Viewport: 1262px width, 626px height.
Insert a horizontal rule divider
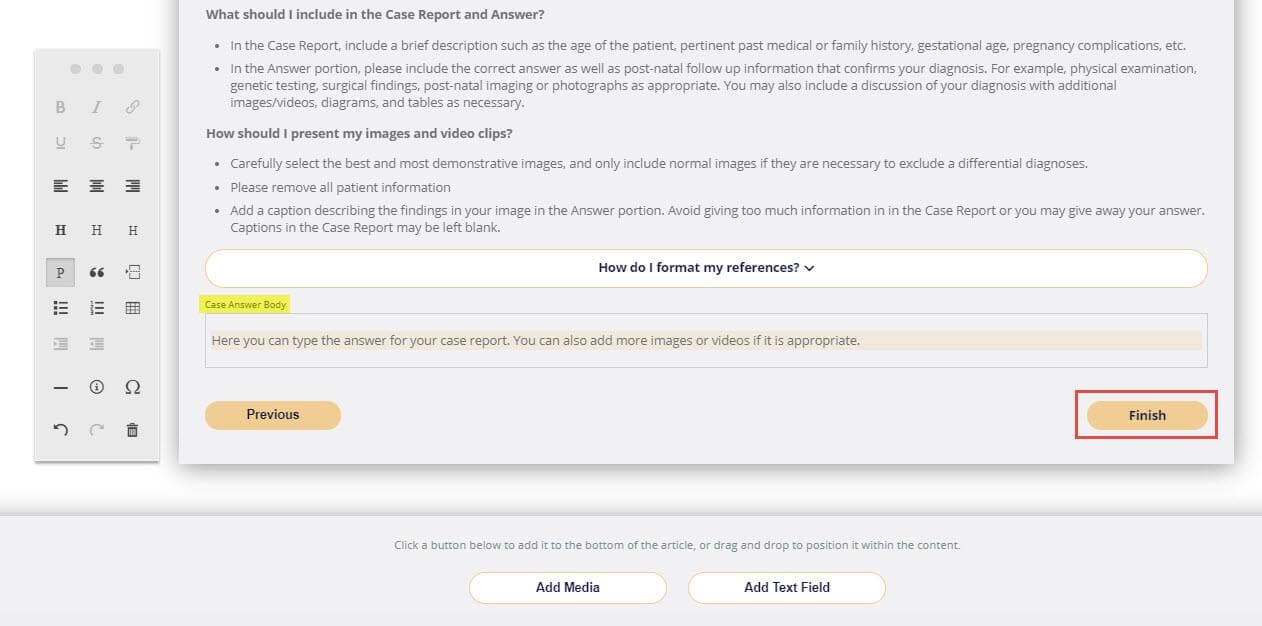60,387
